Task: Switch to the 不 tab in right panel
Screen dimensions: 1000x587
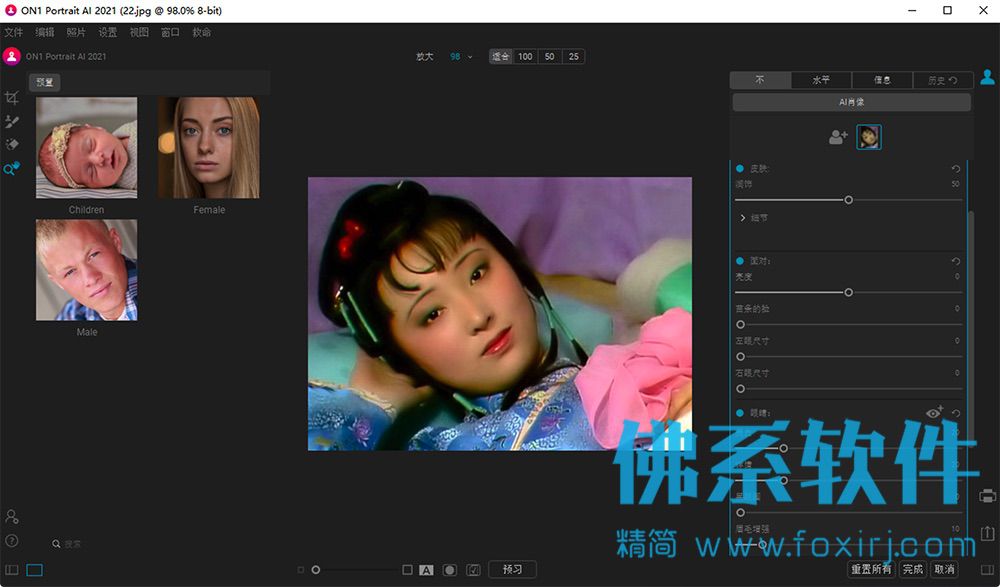Action: (760, 80)
